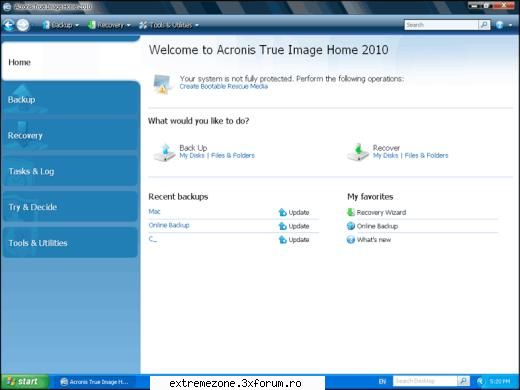This screenshot has height=390, width=520.
Task: Click the system protection warning icon
Action: 162,84
